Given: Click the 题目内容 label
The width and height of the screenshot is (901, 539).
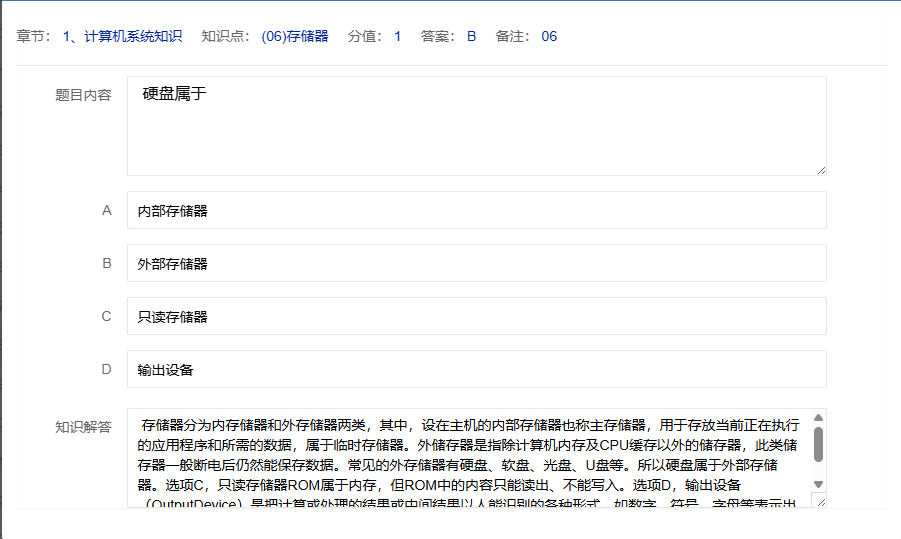Looking at the screenshot, I should tap(83, 96).
